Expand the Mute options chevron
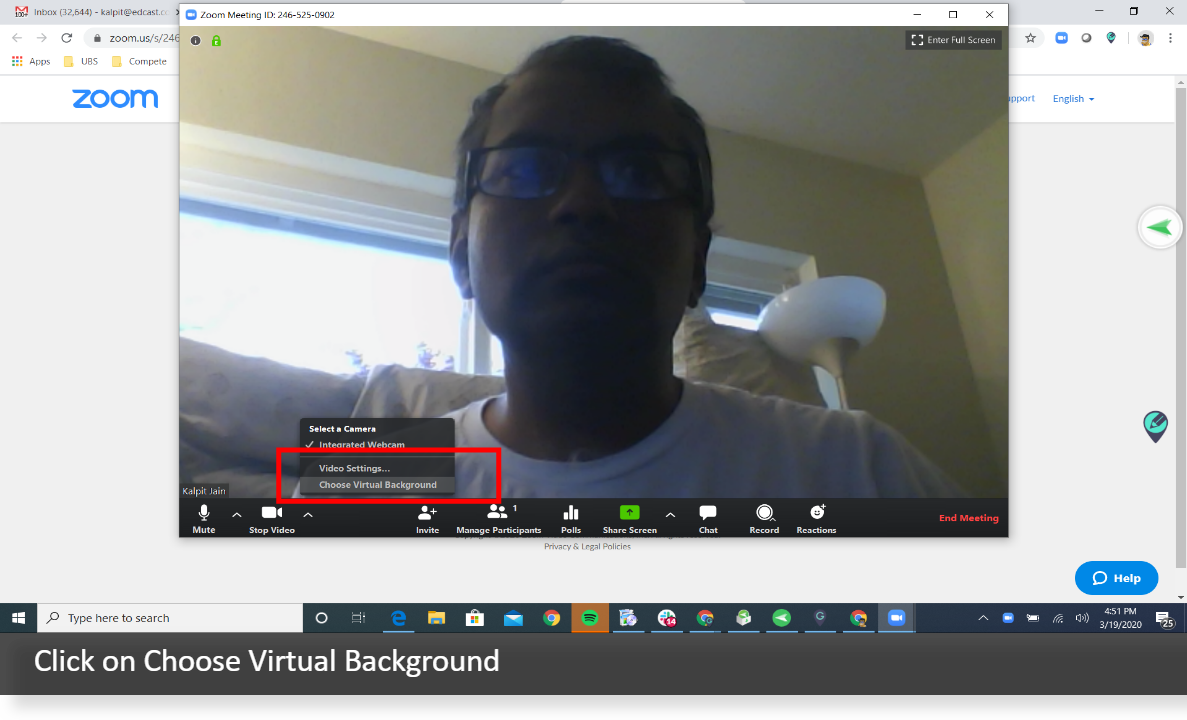The width and height of the screenshot is (1187, 720). pos(236,514)
